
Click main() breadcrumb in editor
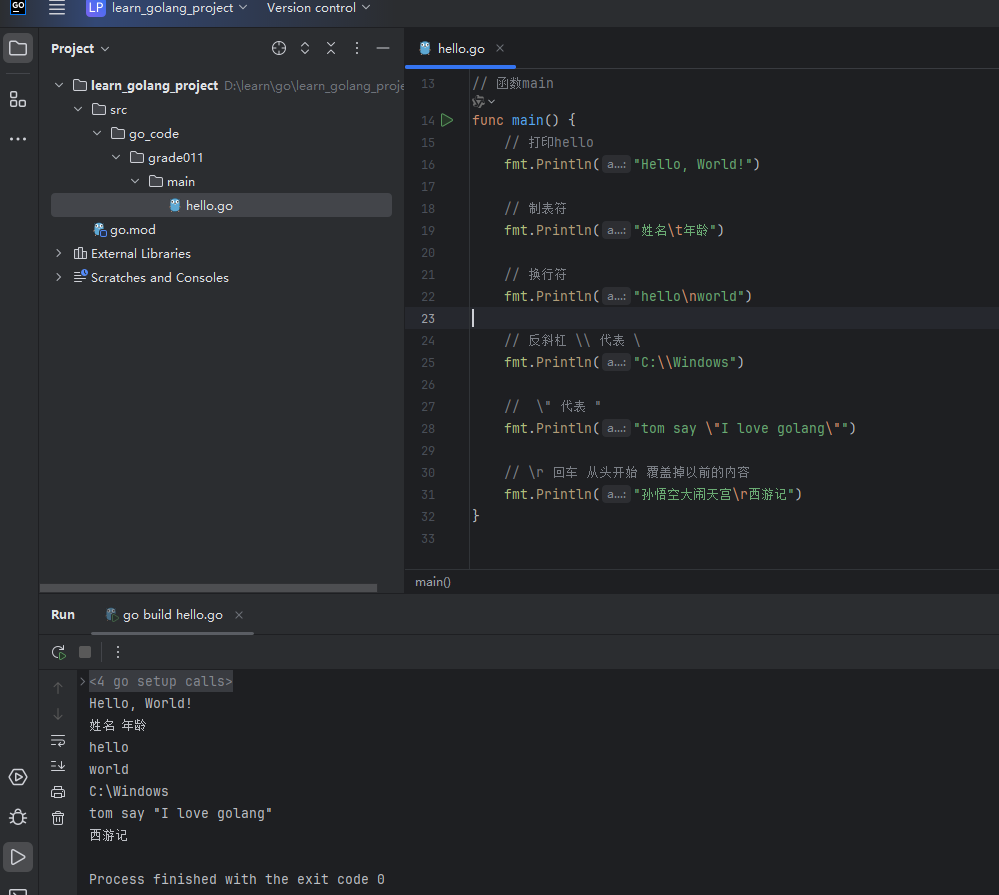[433, 582]
